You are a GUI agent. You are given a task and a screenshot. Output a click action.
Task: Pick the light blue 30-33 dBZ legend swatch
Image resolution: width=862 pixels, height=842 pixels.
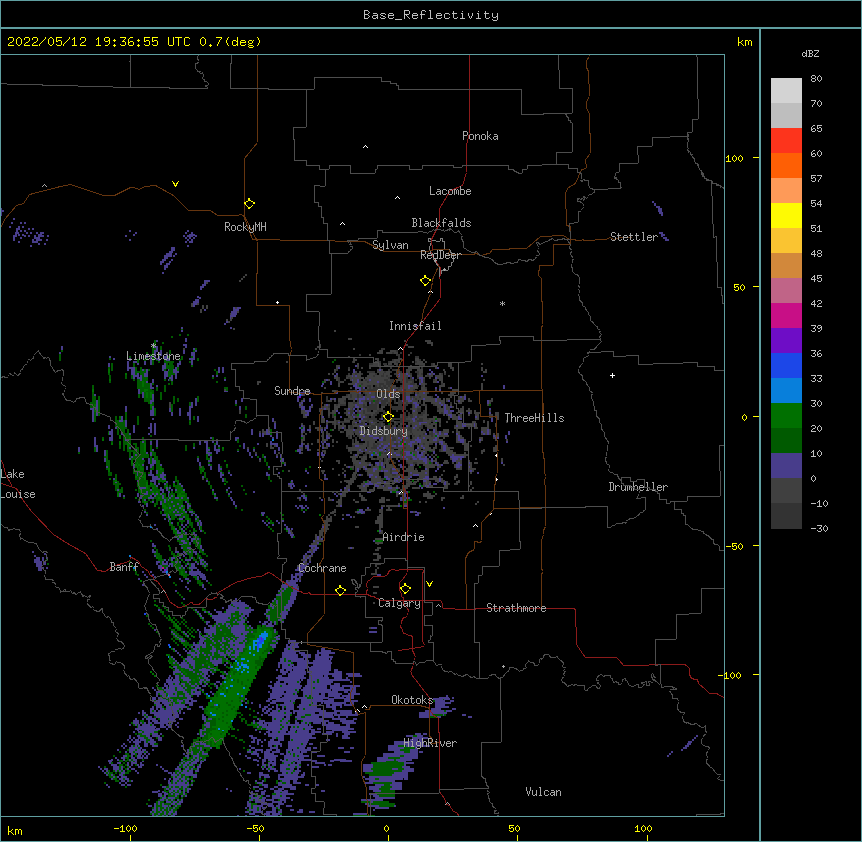pos(786,391)
